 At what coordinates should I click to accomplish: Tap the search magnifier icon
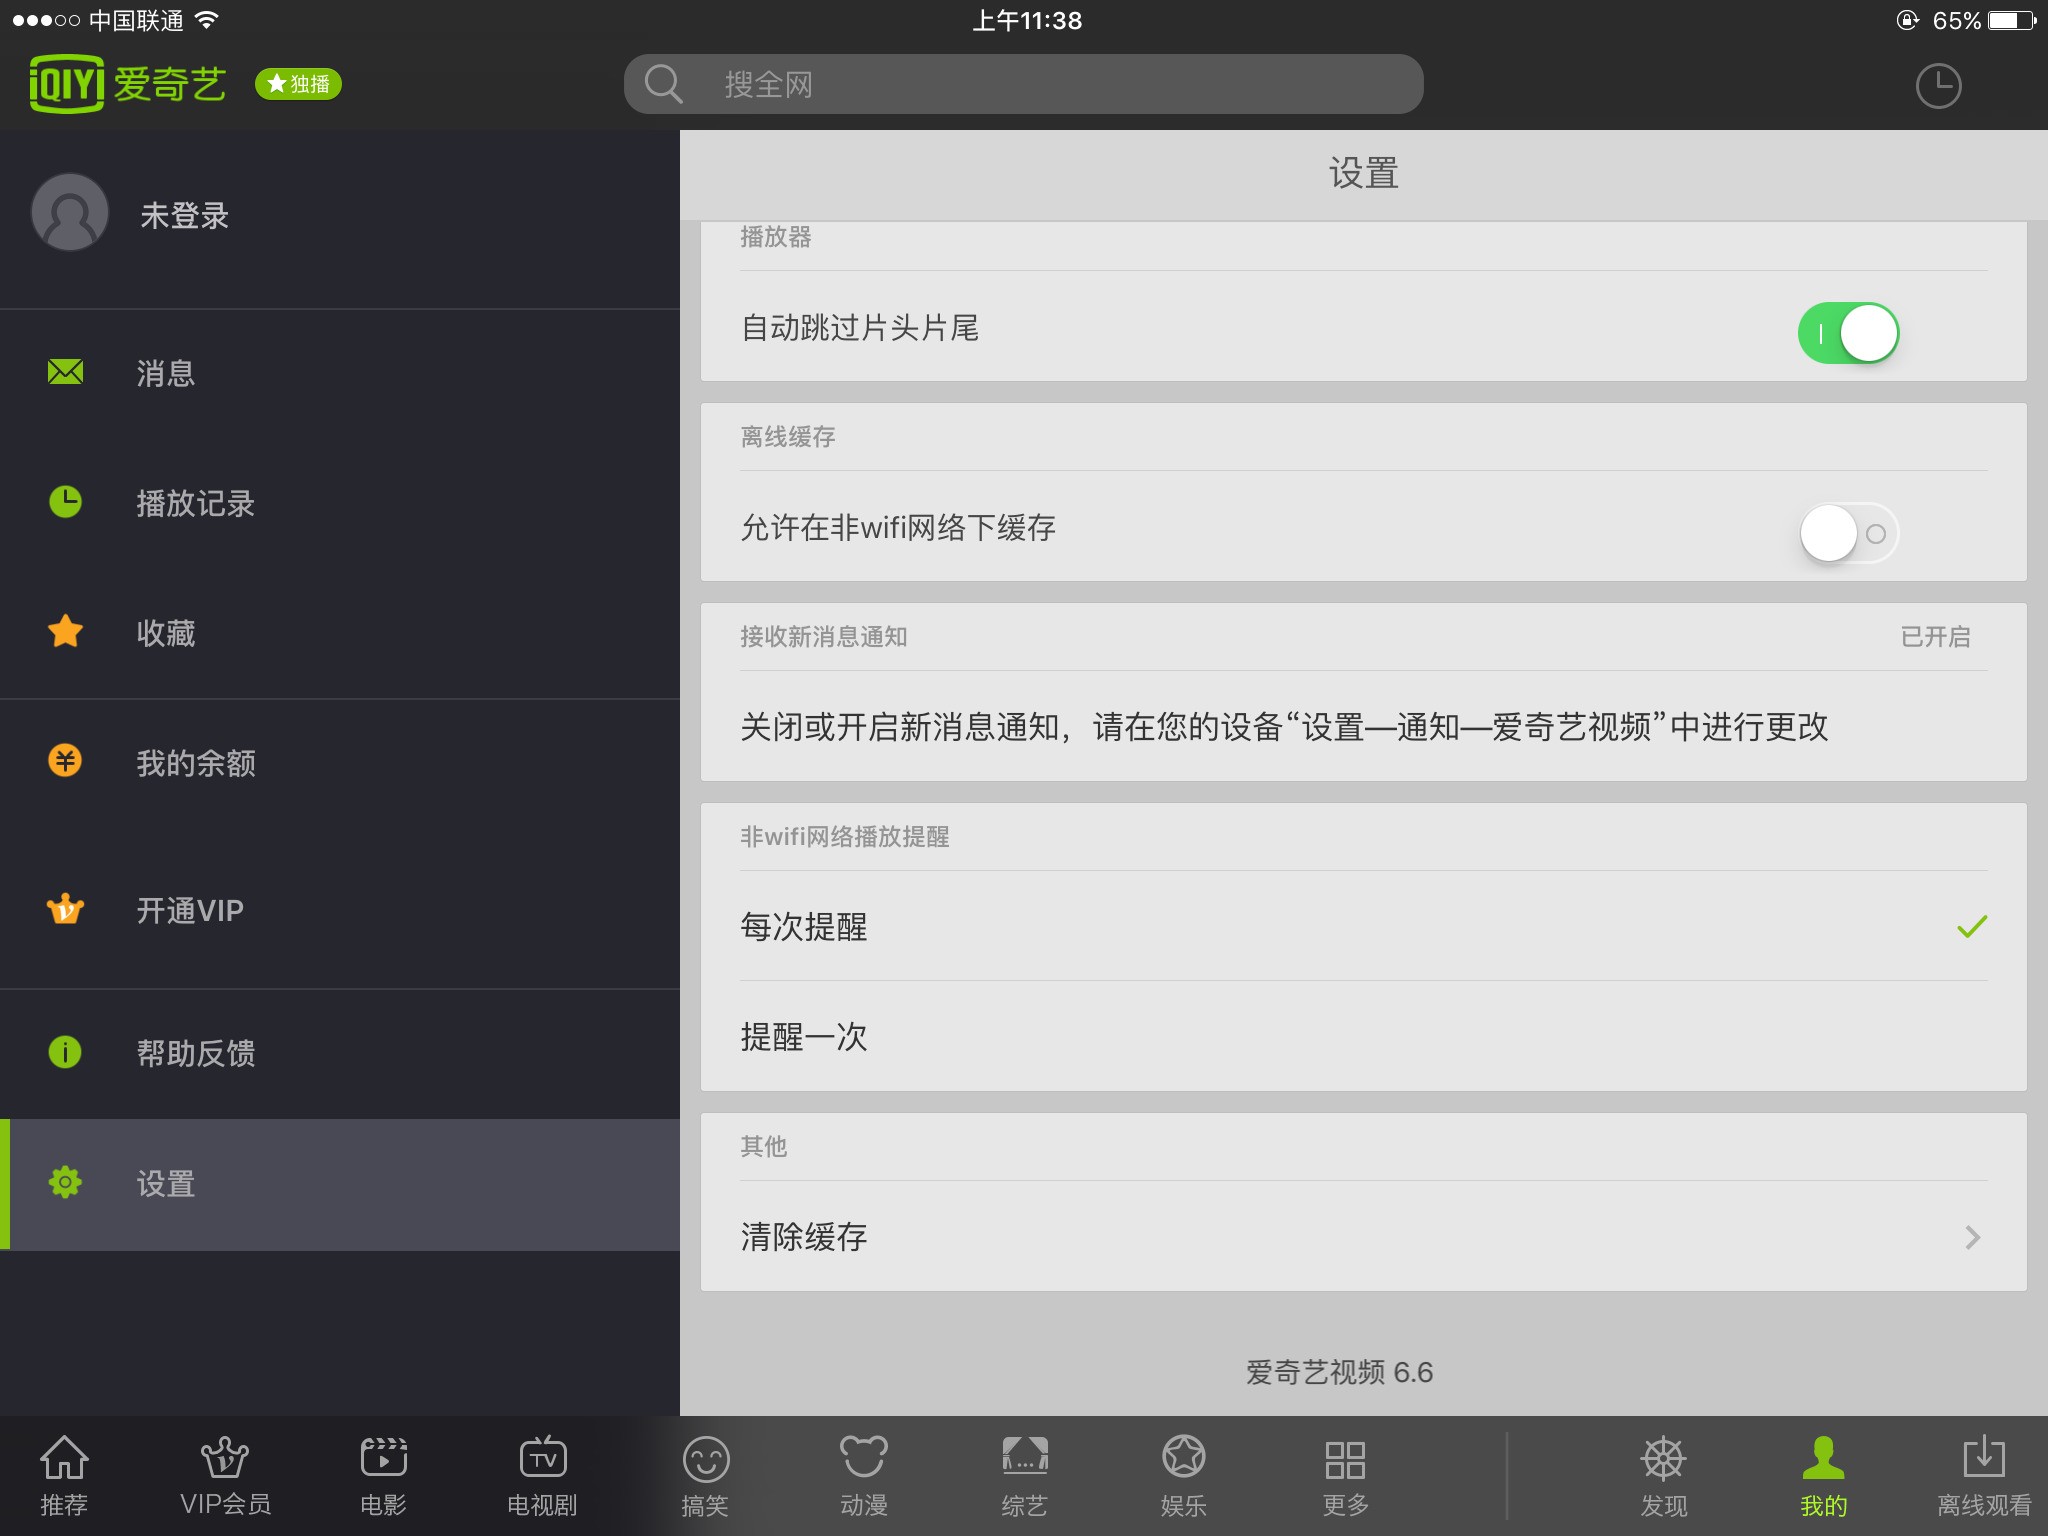coord(663,84)
